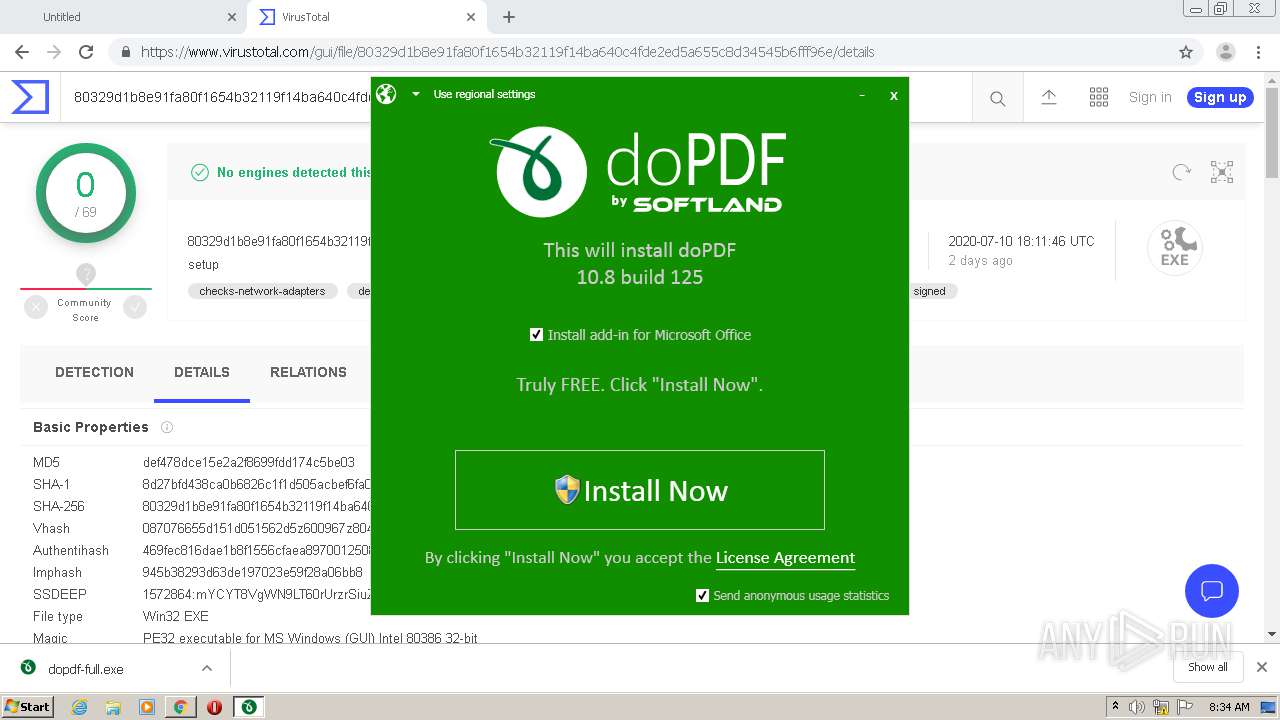This screenshot has height=720, width=1280.
Task: Switch to the RELATIONS tab
Action: pos(308,372)
